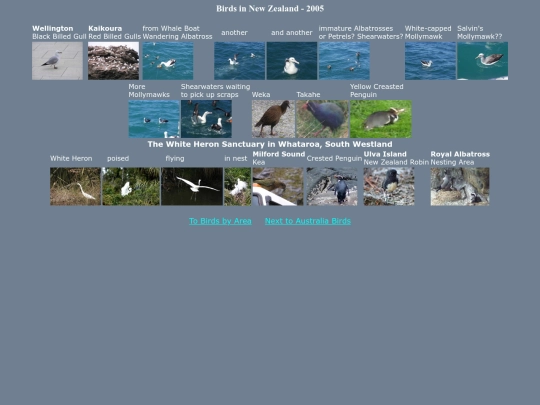
Task: Open the Shearwaters waiting for scraps photo
Action: pos(206,119)
